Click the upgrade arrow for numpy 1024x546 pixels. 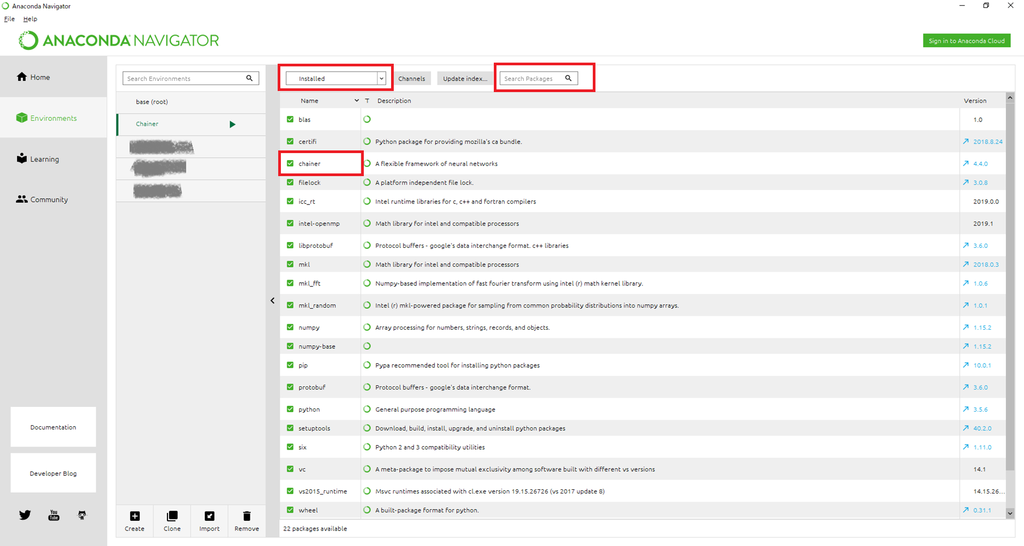965,327
